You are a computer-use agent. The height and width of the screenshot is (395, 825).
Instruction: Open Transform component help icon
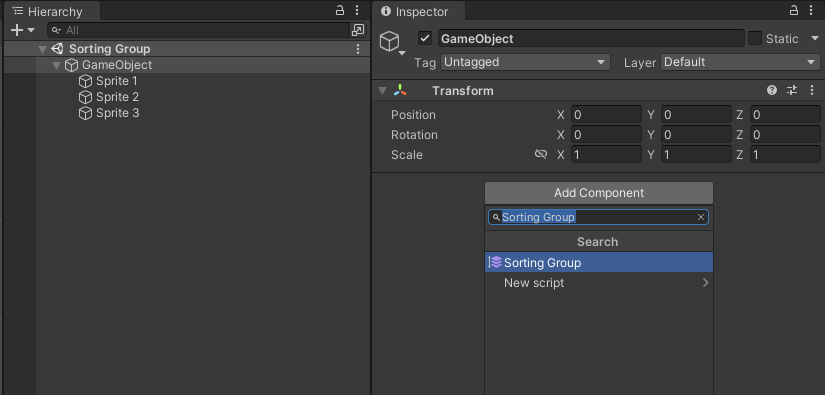(x=772, y=90)
